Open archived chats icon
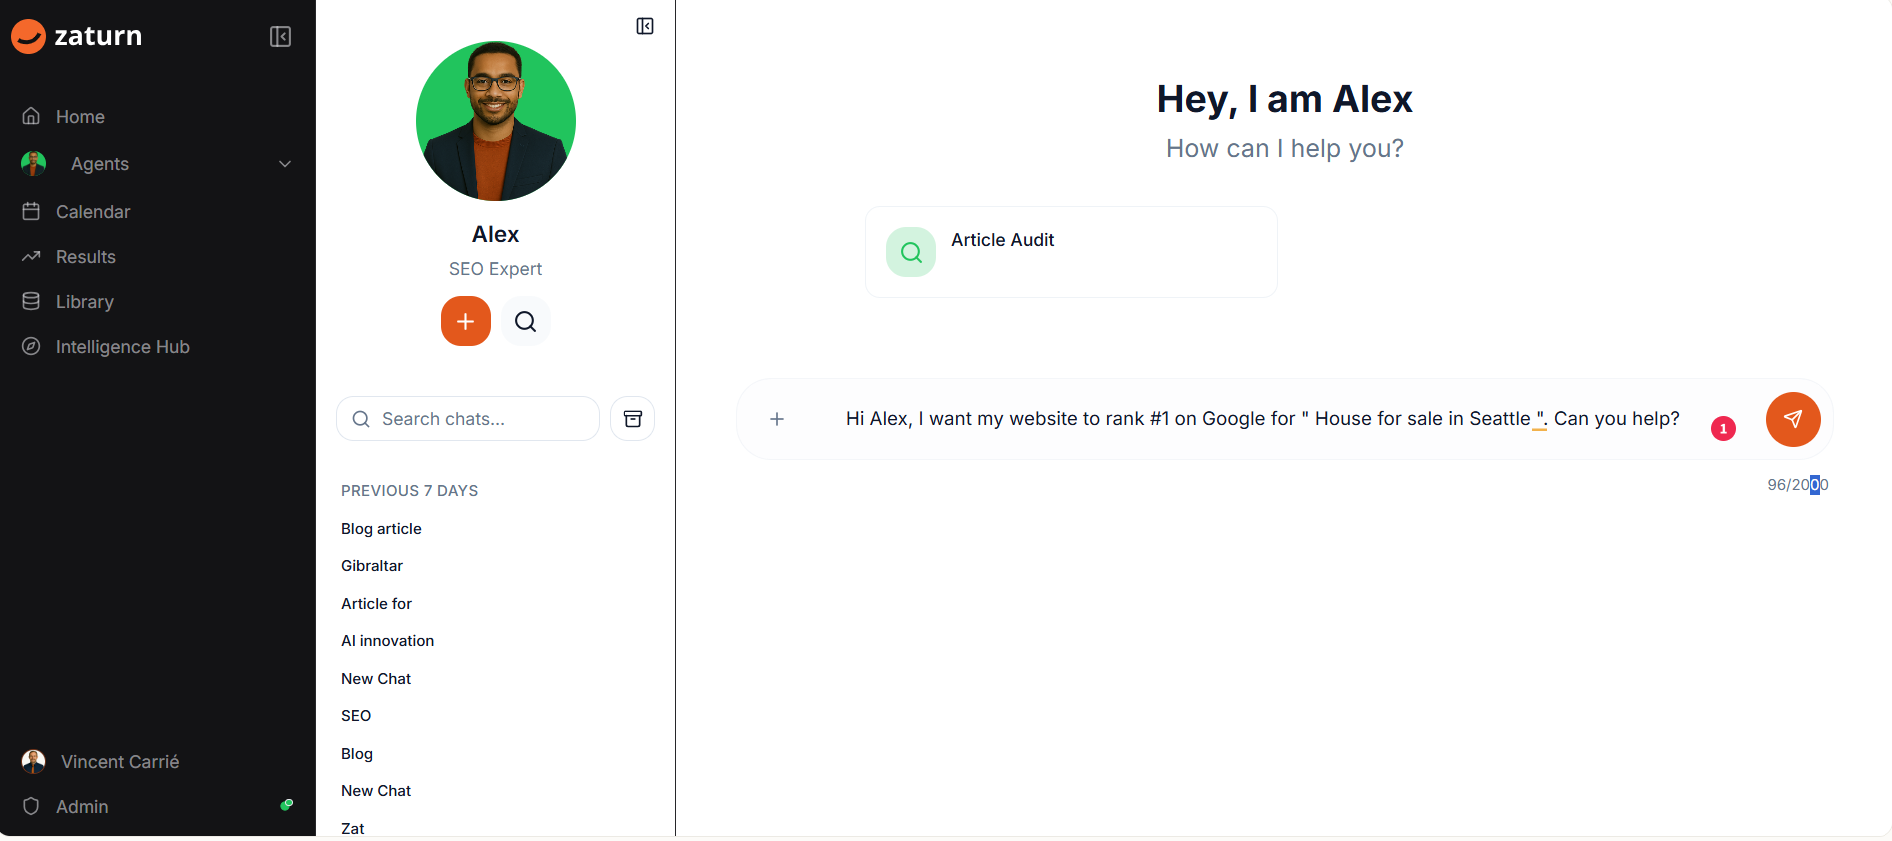 [632, 419]
